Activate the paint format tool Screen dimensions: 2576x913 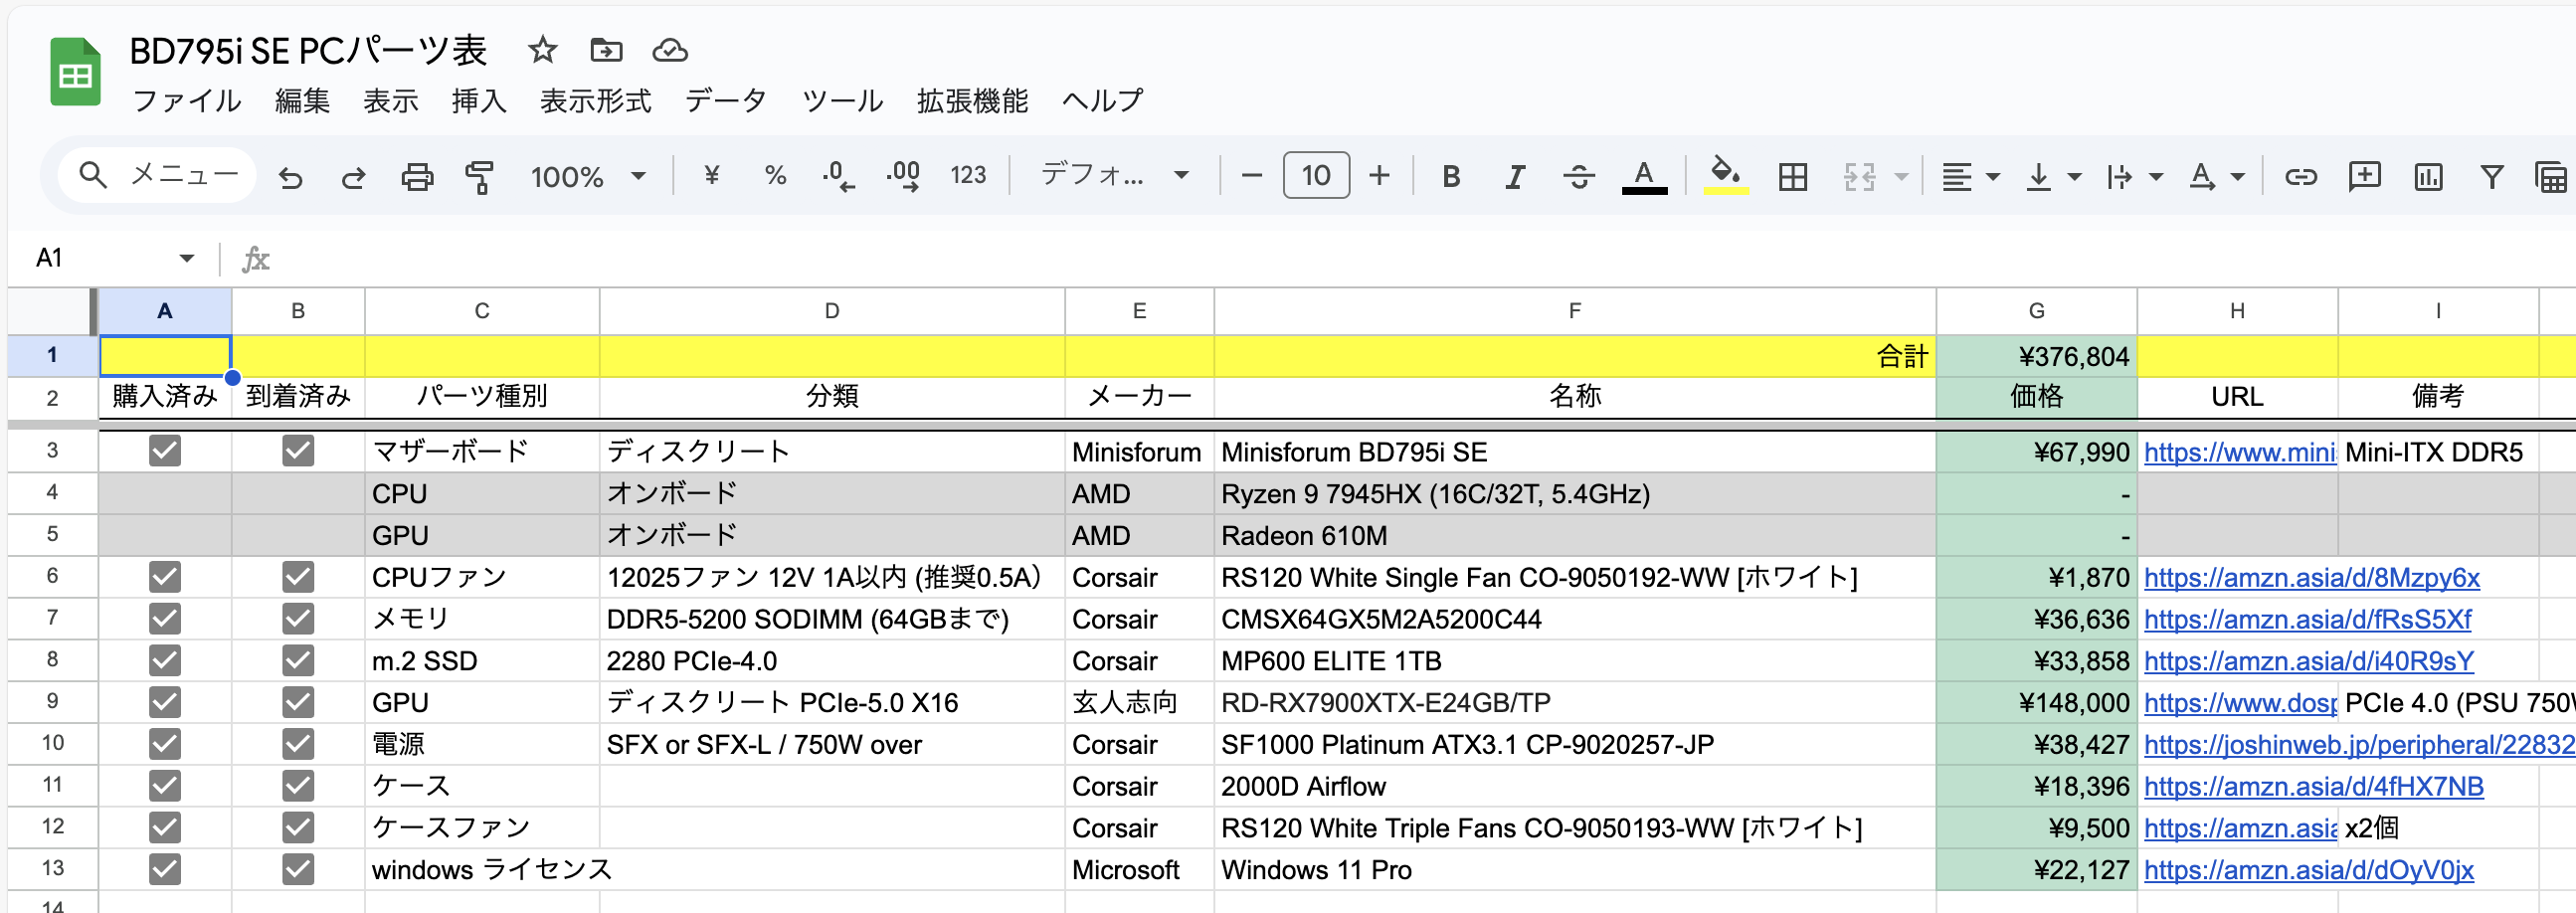480,177
